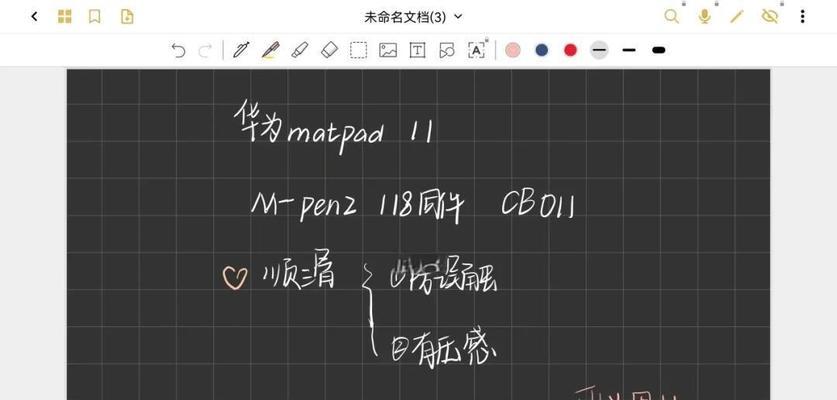Viewport: 837px width, 400px height.
Task: Select the text box tool
Action: tap(417, 50)
